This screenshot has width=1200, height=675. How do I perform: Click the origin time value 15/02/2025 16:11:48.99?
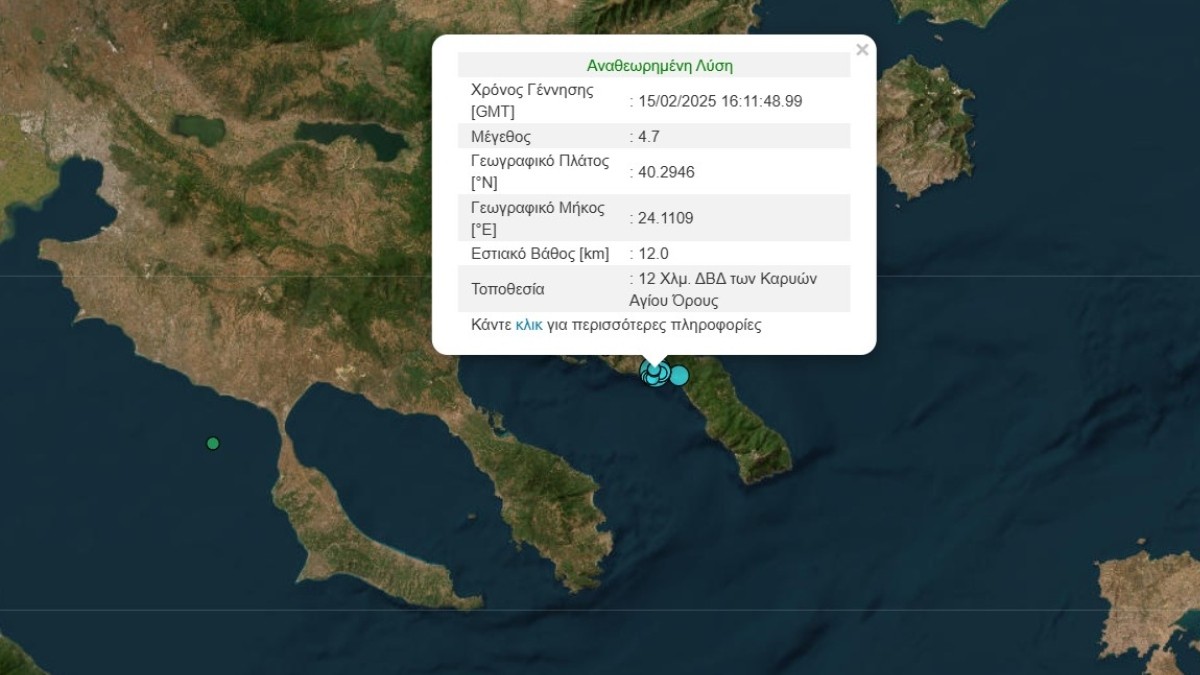point(721,101)
